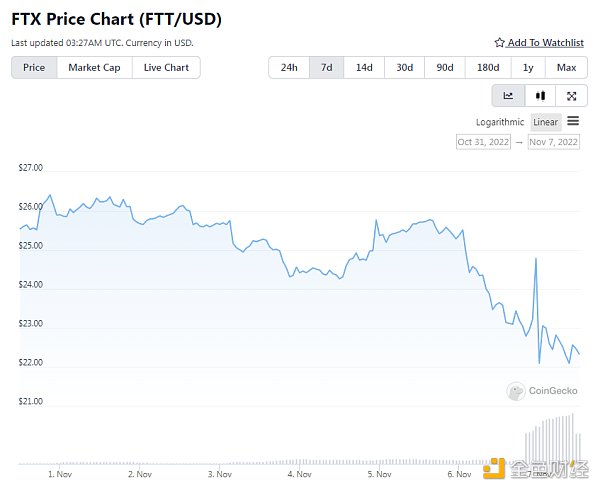Open the Oct 31, 2022 start date field
The width and height of the screenshot is (600, 490).
[x=484, y=142]
